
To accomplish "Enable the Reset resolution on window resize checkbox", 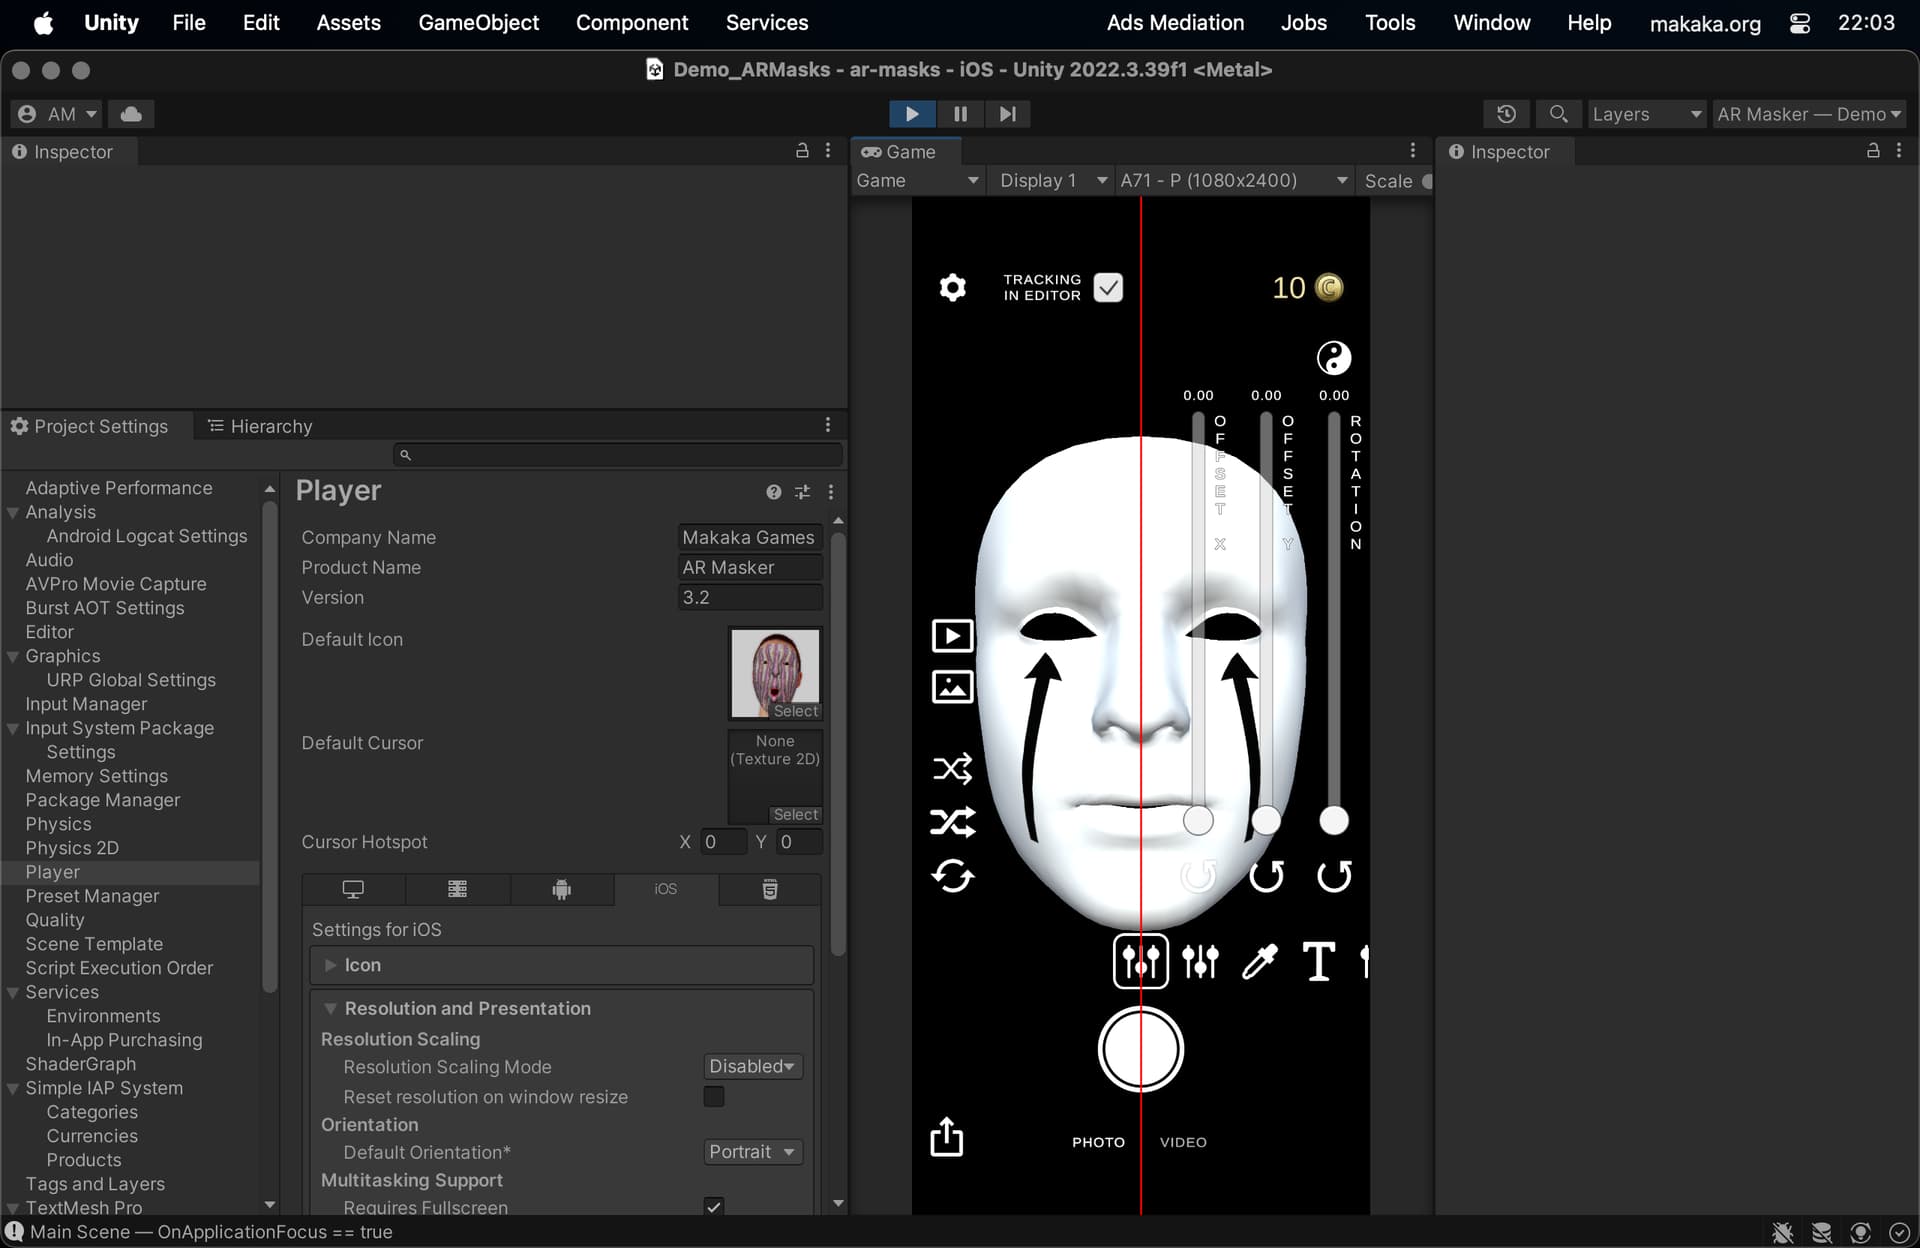I will click(713, 1097).
